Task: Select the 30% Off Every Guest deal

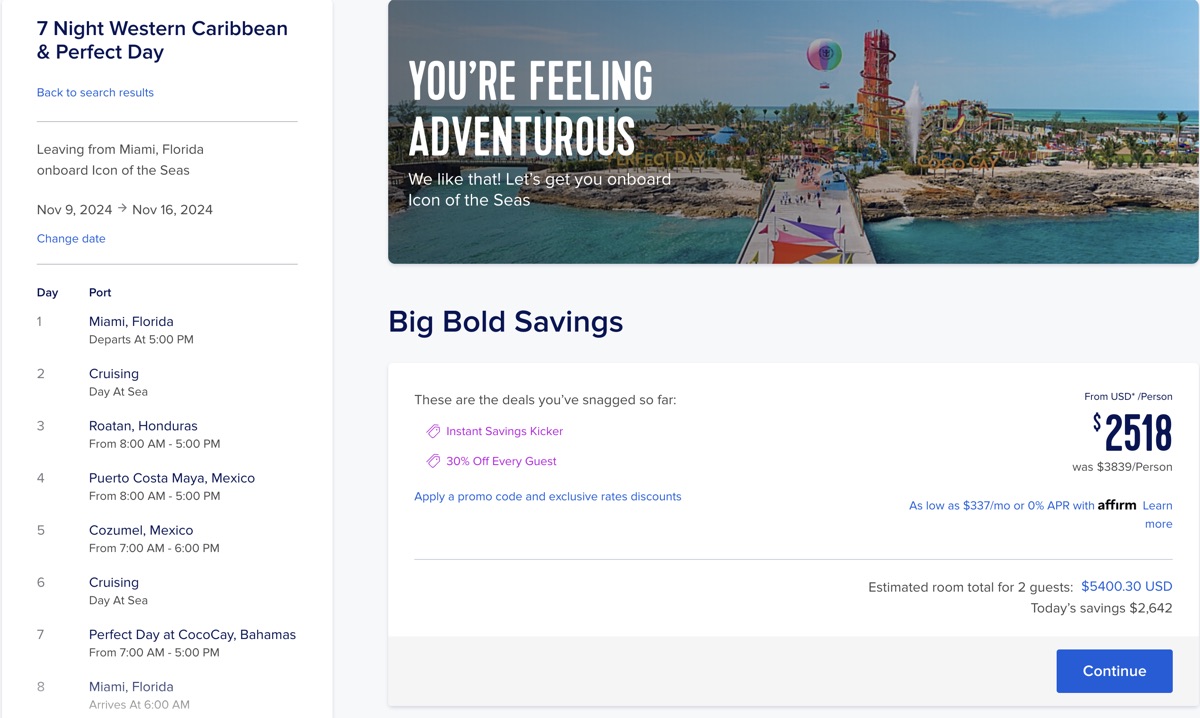Action: pos(501,461)
